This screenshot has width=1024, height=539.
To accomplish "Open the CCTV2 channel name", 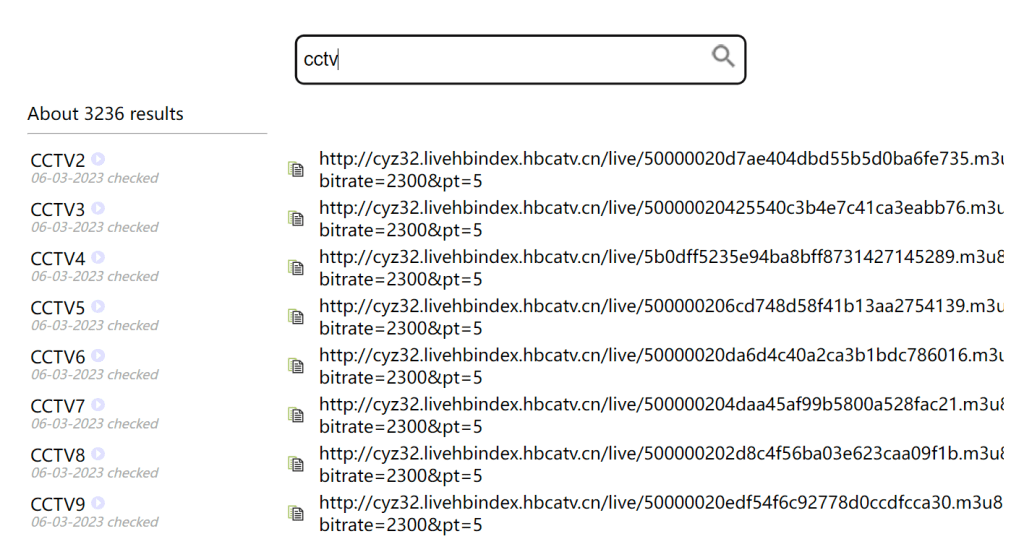I will tap(57, 160).
